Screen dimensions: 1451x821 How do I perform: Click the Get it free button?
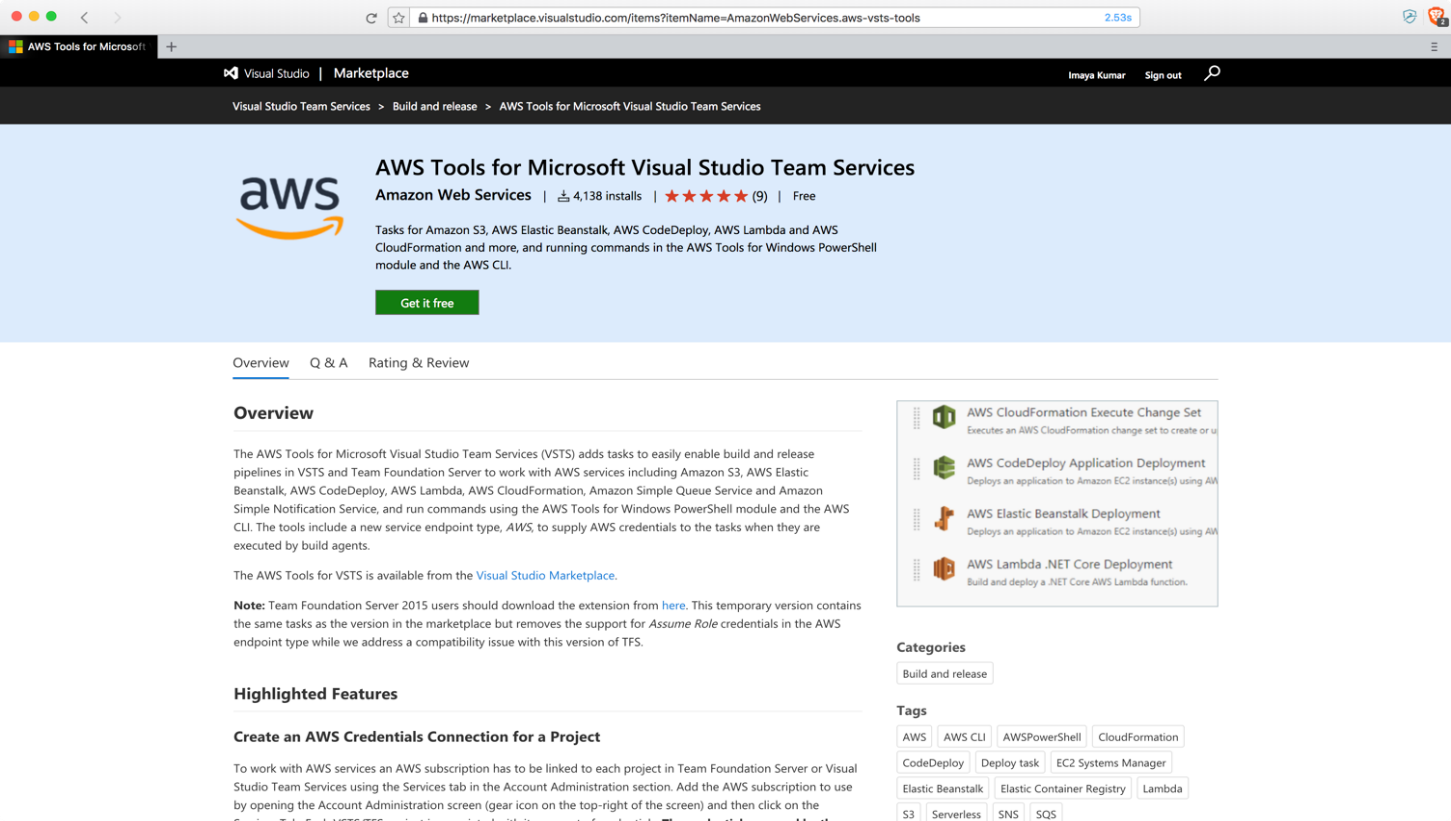[x=427, y=303]
